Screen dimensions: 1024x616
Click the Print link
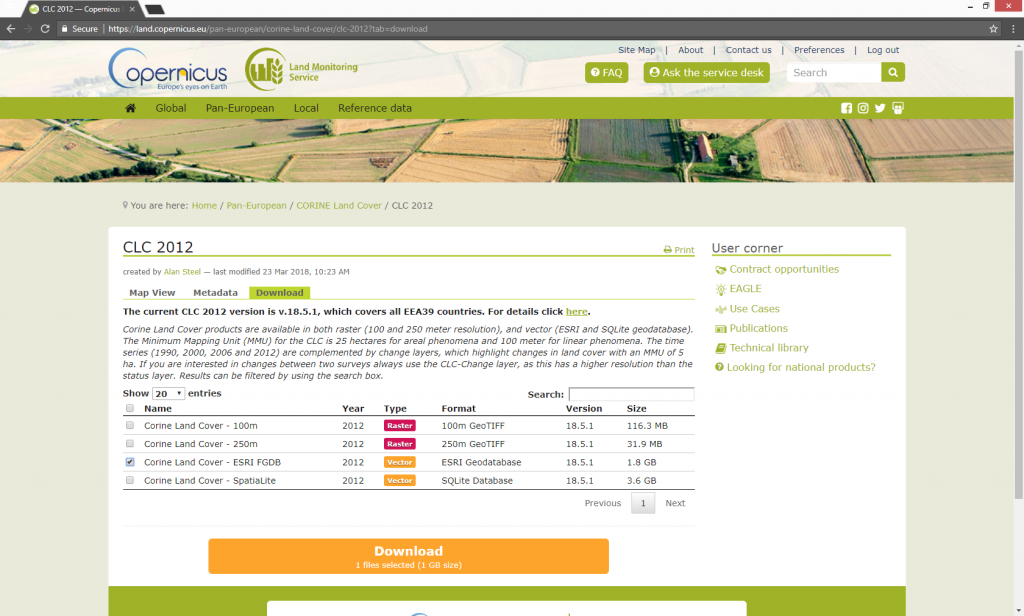(x=679, y=250)
